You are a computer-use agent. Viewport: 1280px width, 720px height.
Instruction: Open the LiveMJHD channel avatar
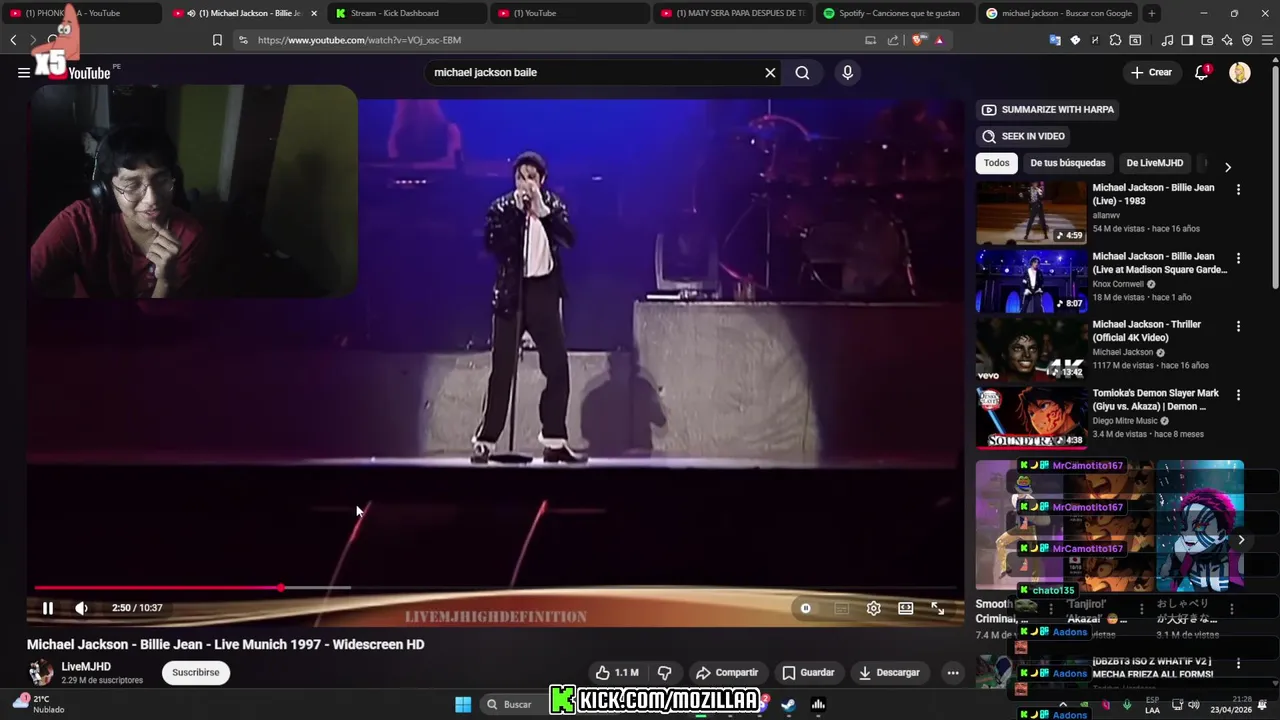pyautogui.click(x=41, y=673)
